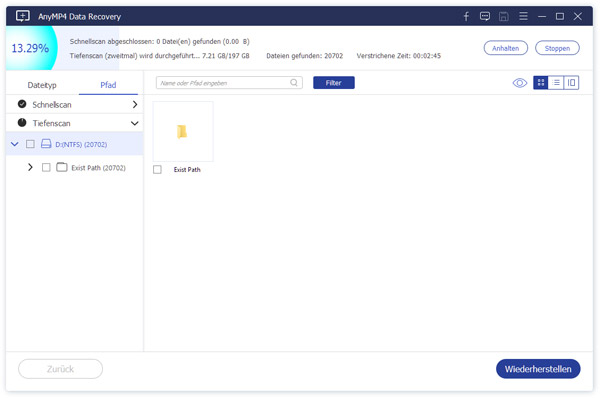Check the Exist Path thumbnail checkbox
600x398 pixels.
click(x=157, y=170)
